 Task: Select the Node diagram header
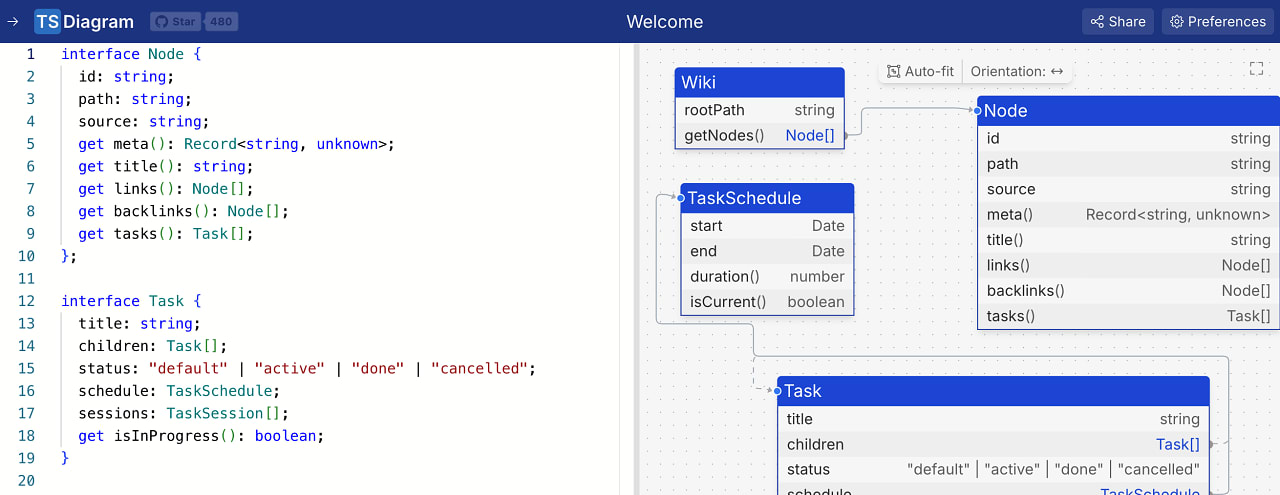tap(1128, 111)
